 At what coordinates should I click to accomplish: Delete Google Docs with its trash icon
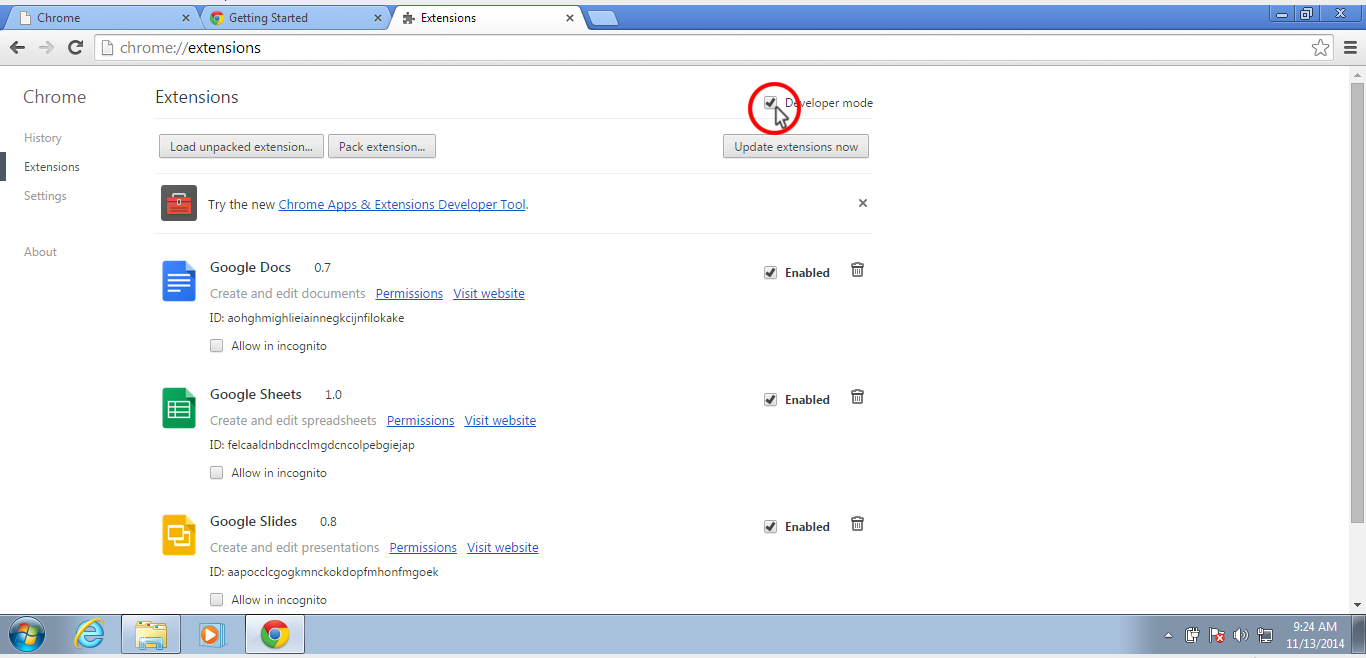(857, 270)
